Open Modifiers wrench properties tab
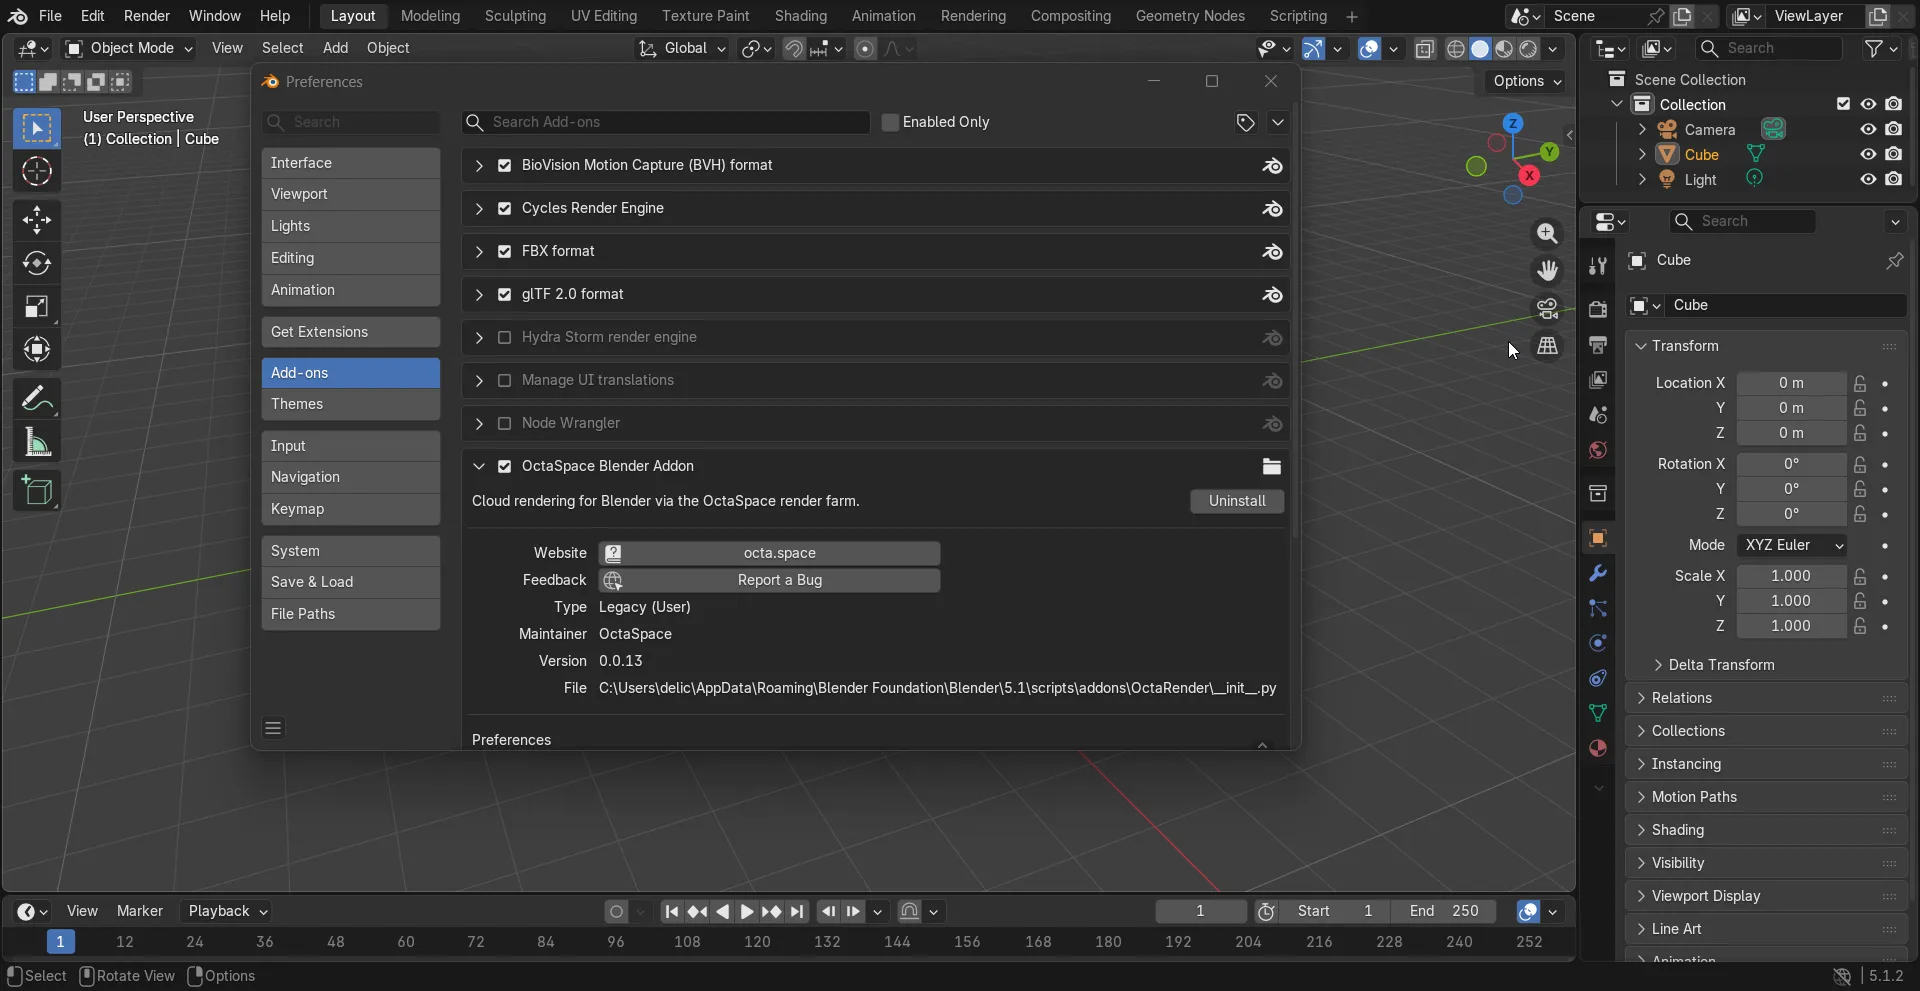The height and width of the screenshot is (991, 1920). (1598, 574)
